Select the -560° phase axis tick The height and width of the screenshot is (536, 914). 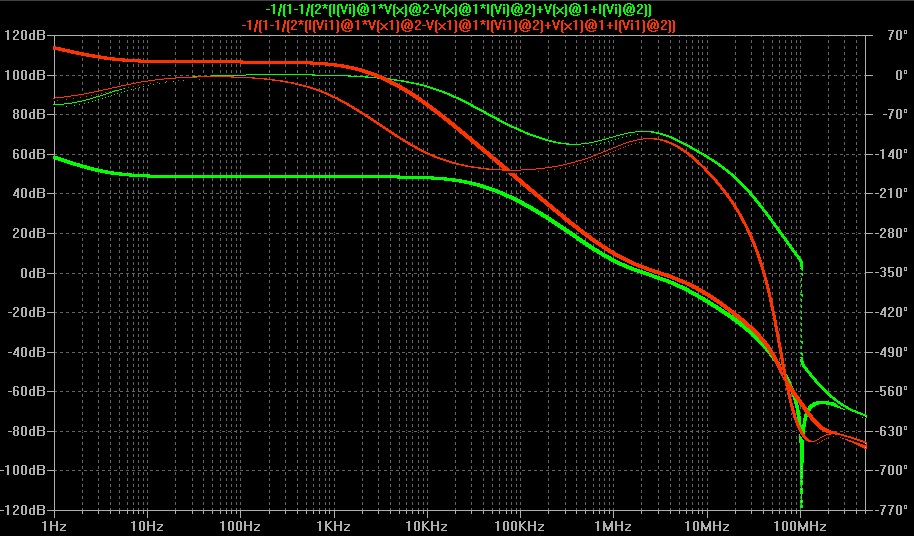point(886,391)
